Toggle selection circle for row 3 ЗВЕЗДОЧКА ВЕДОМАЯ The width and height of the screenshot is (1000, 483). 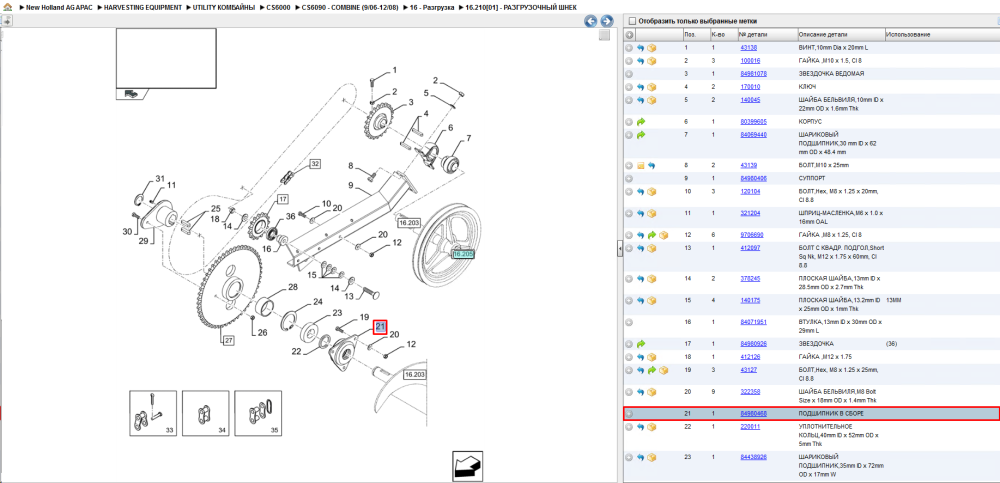[629, 74]
